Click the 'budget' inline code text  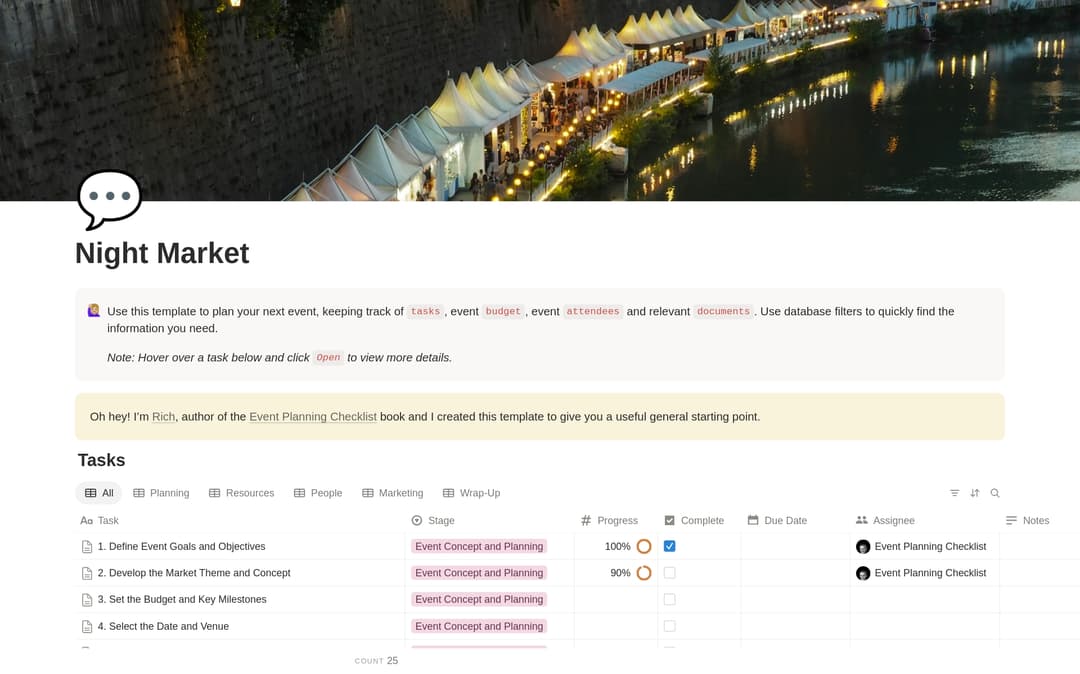(503, 311)
